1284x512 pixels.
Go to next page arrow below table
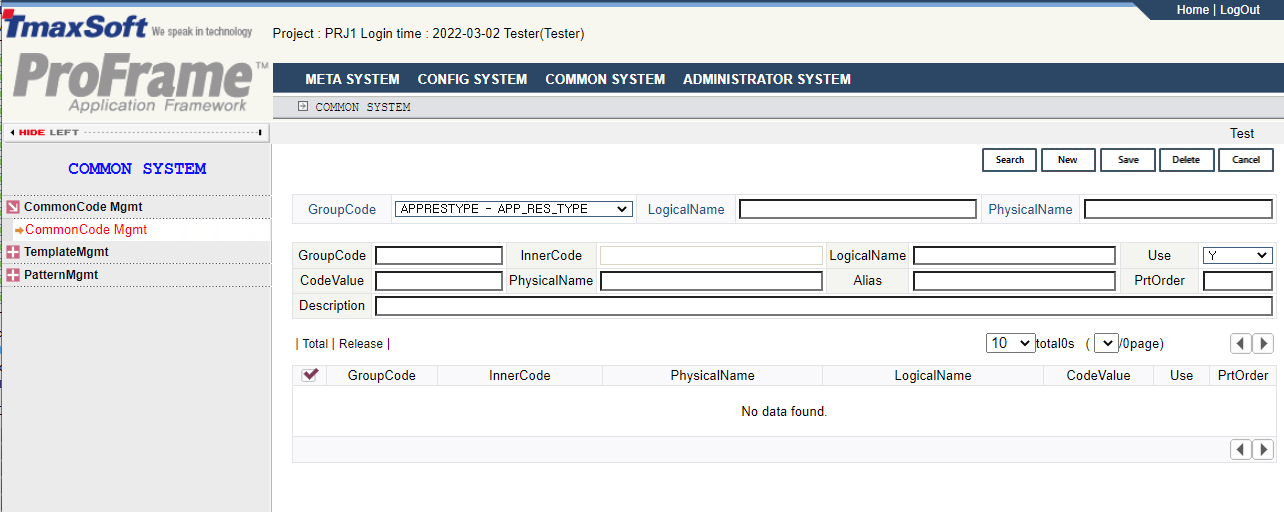1263,450
